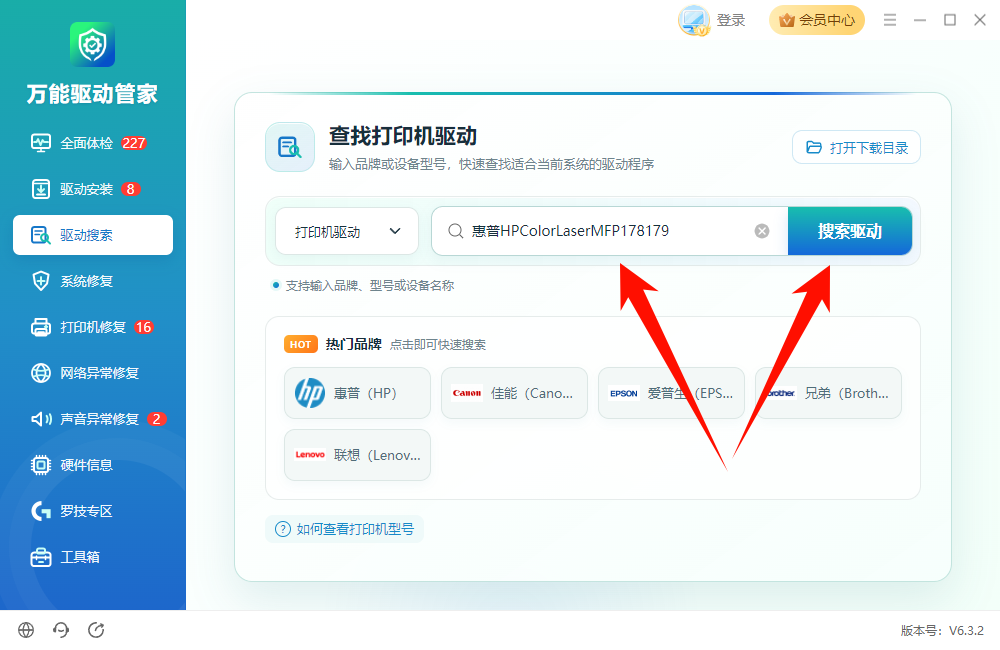The width and height of the screenshot is (1000, 650).
Task: Click 打开下载目录 button
Action: click(856, 147)
